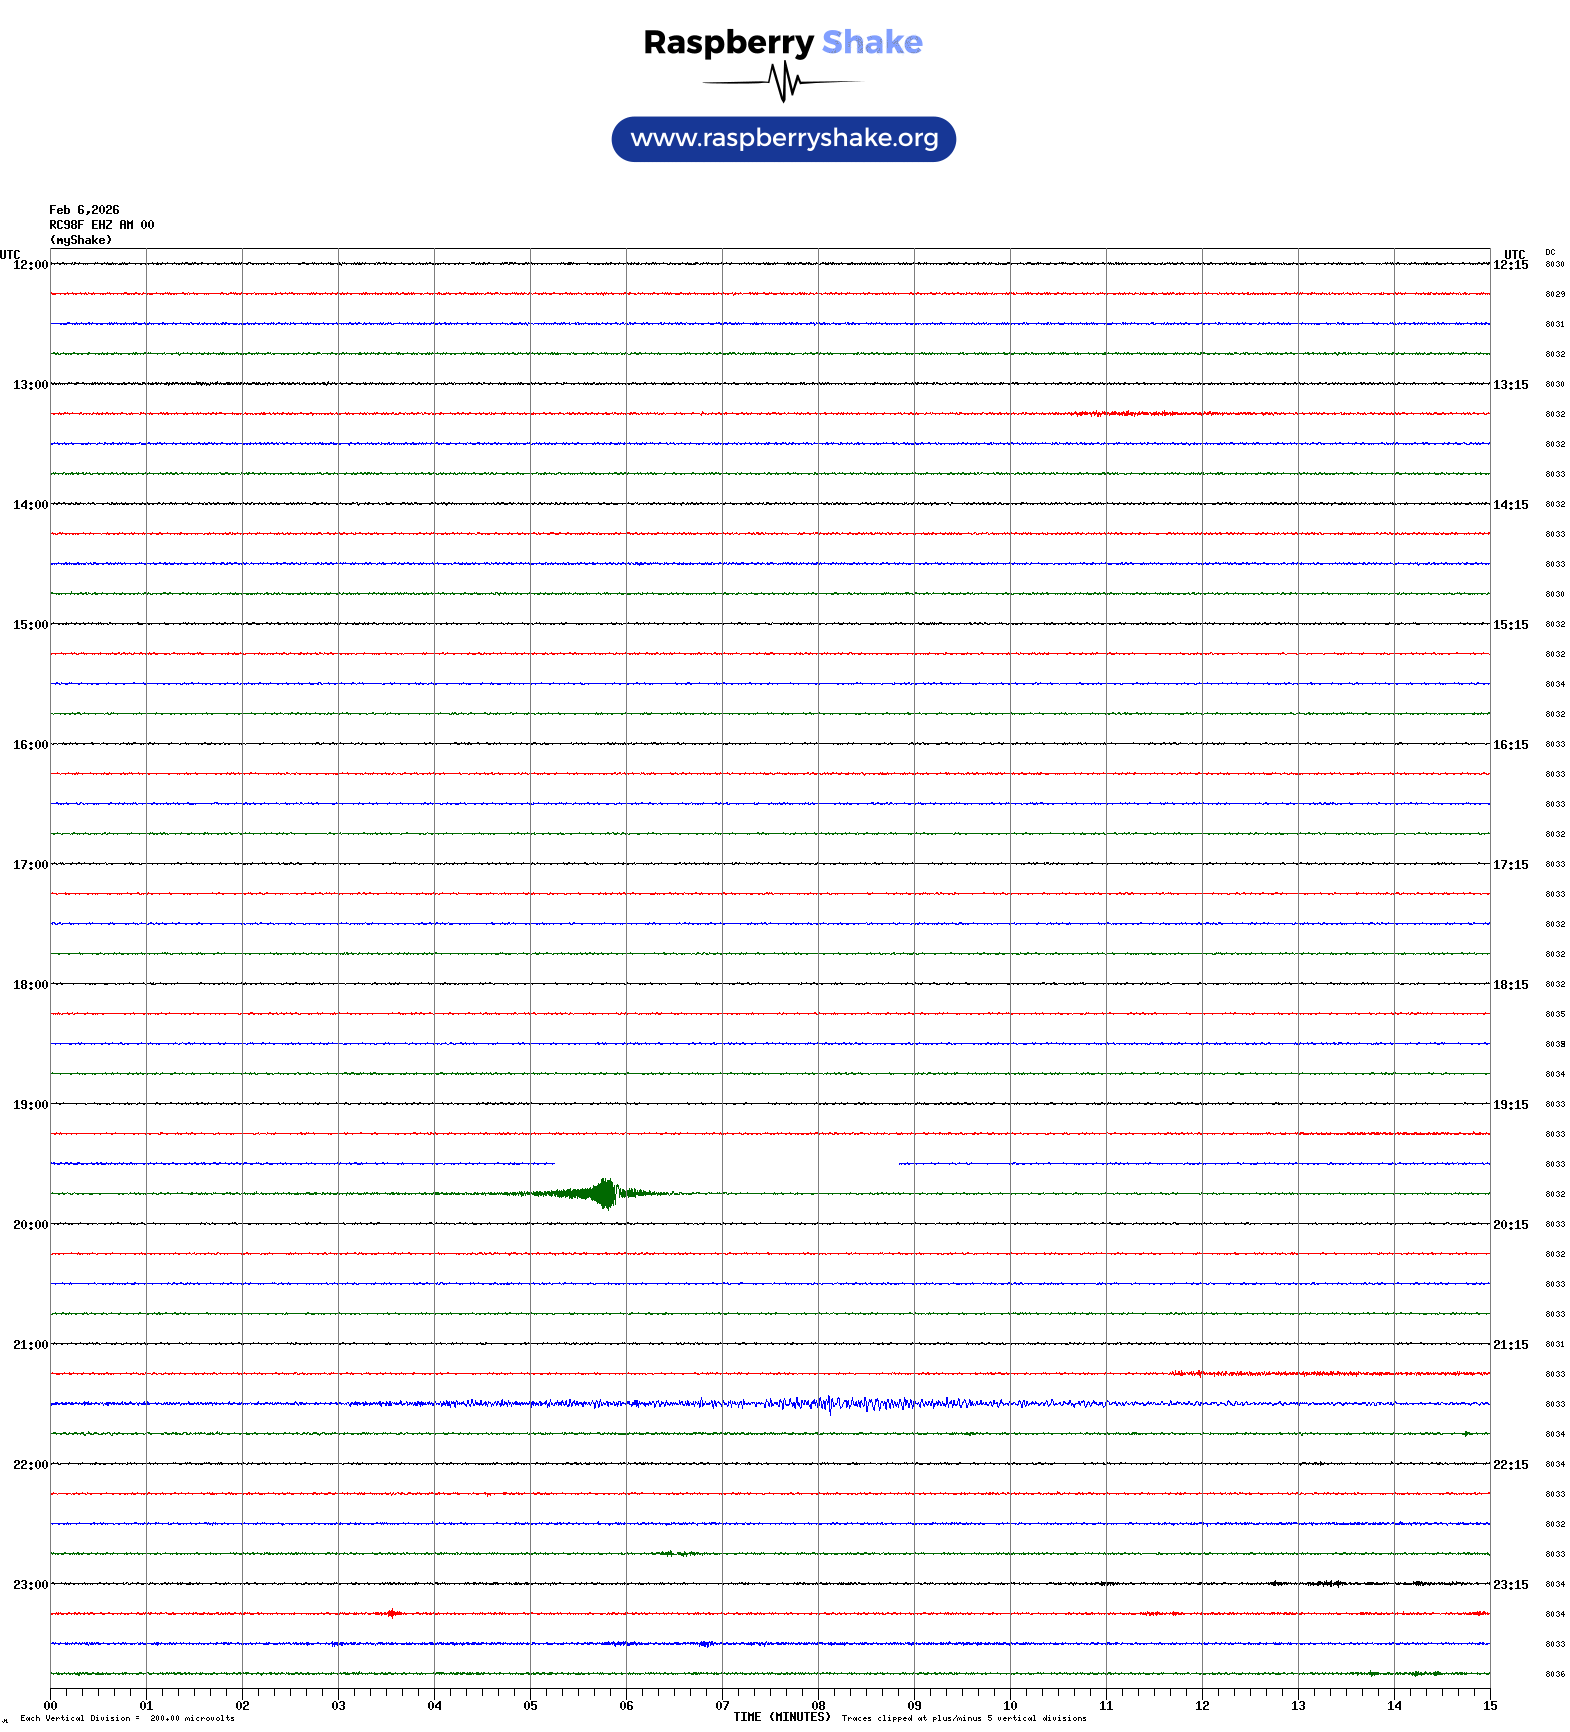
Task: Click the seismic pulse icon under the logo
Action: 783,82
